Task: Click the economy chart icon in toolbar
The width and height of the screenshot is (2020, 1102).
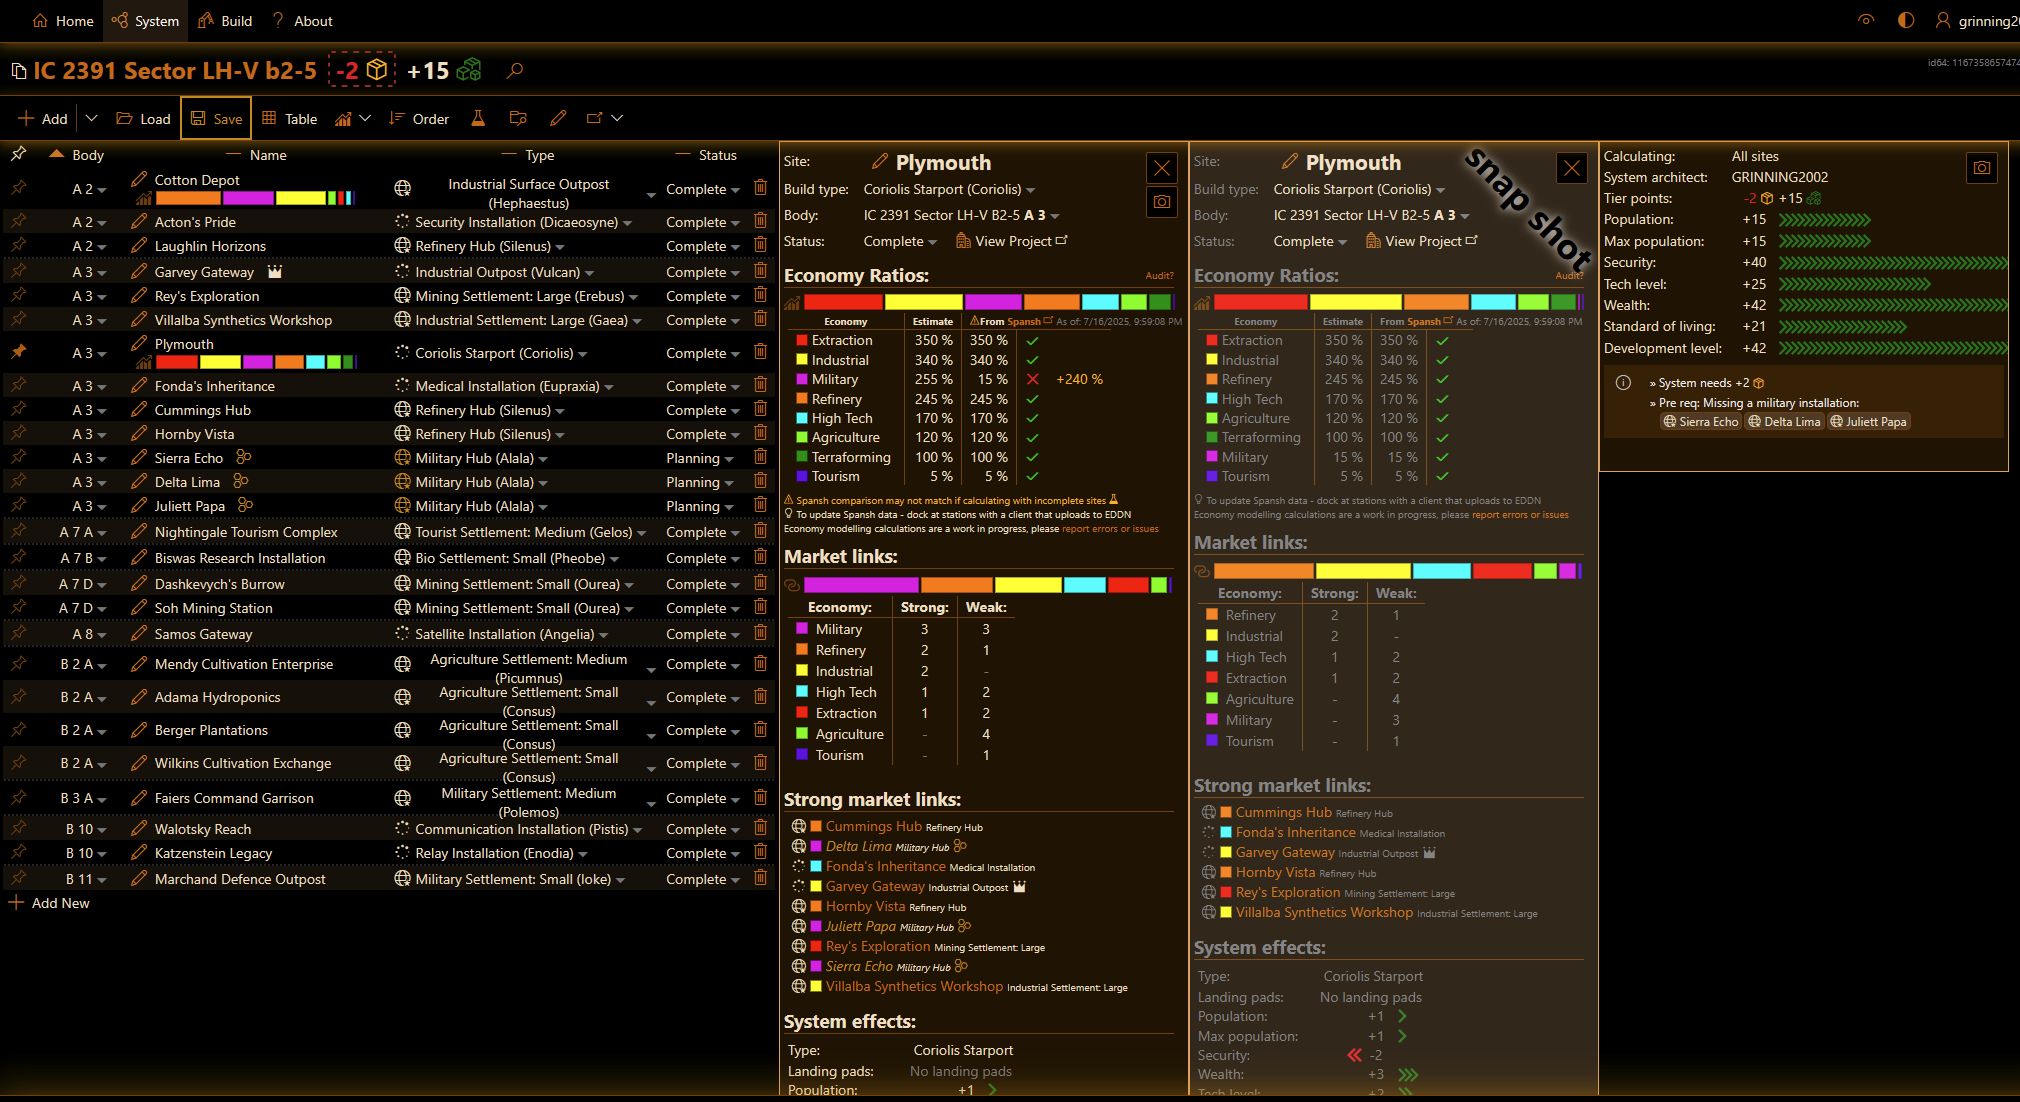Action: pos(343,118)
